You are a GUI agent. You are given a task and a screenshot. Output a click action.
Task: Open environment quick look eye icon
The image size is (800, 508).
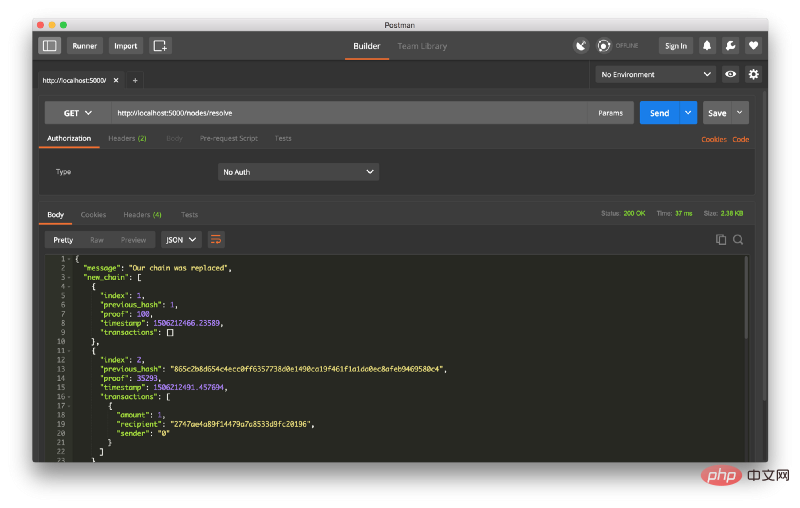(731, 74)
